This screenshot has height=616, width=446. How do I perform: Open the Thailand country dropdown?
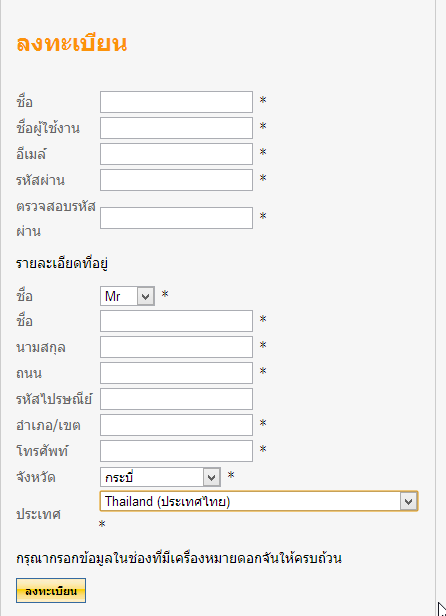tap(259, 501)
